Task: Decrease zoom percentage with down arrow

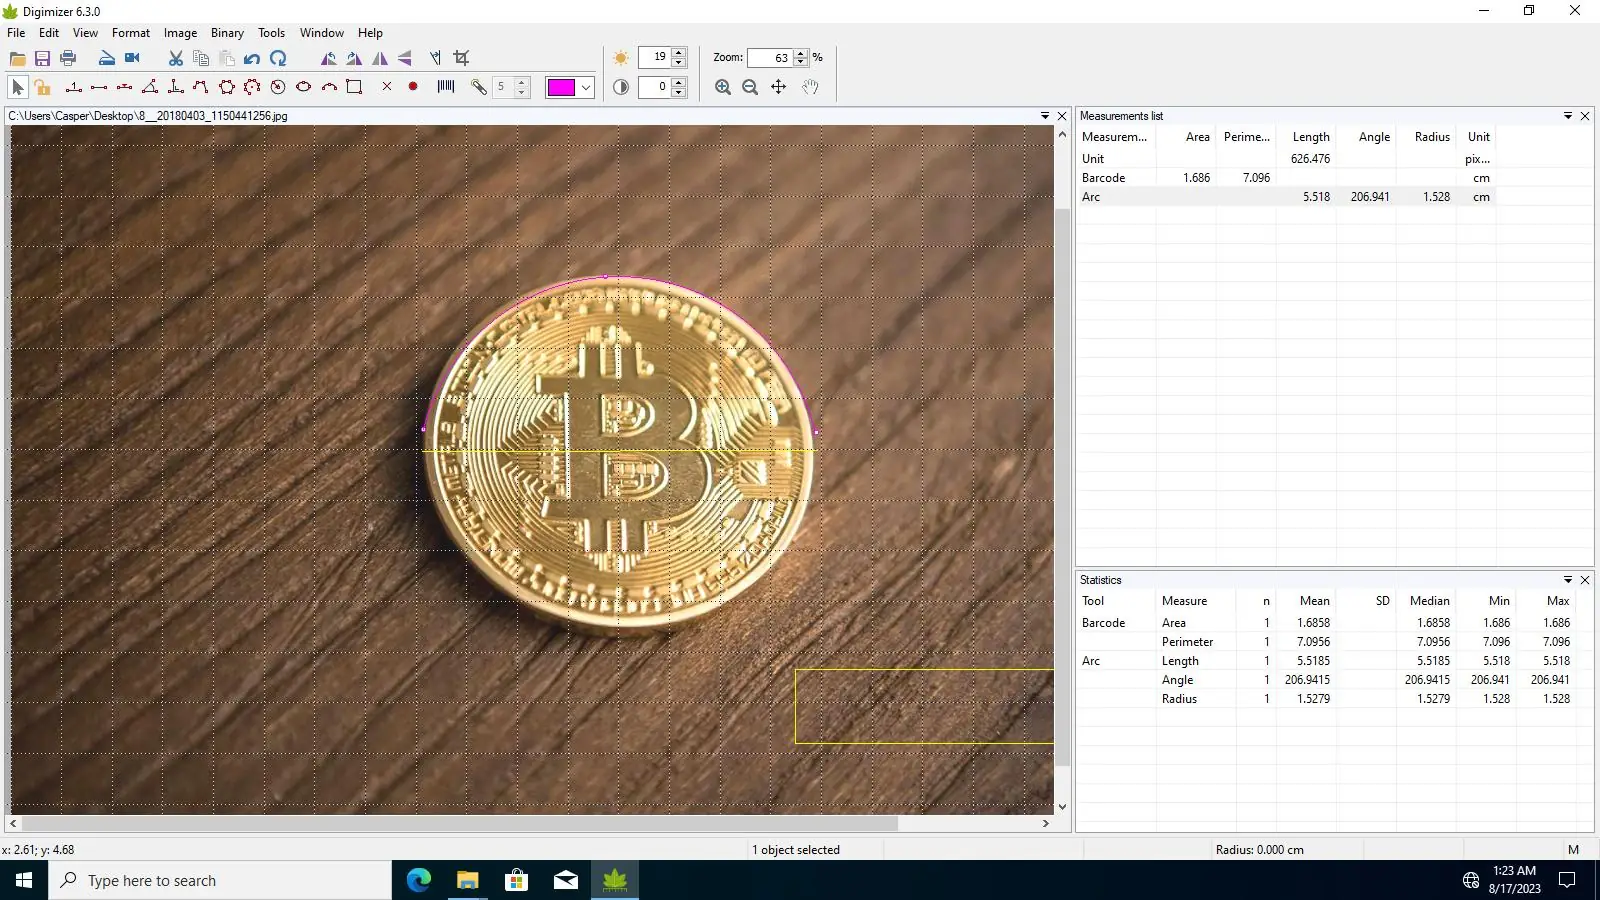Action: pyautogui.click(x=801, y=63)
